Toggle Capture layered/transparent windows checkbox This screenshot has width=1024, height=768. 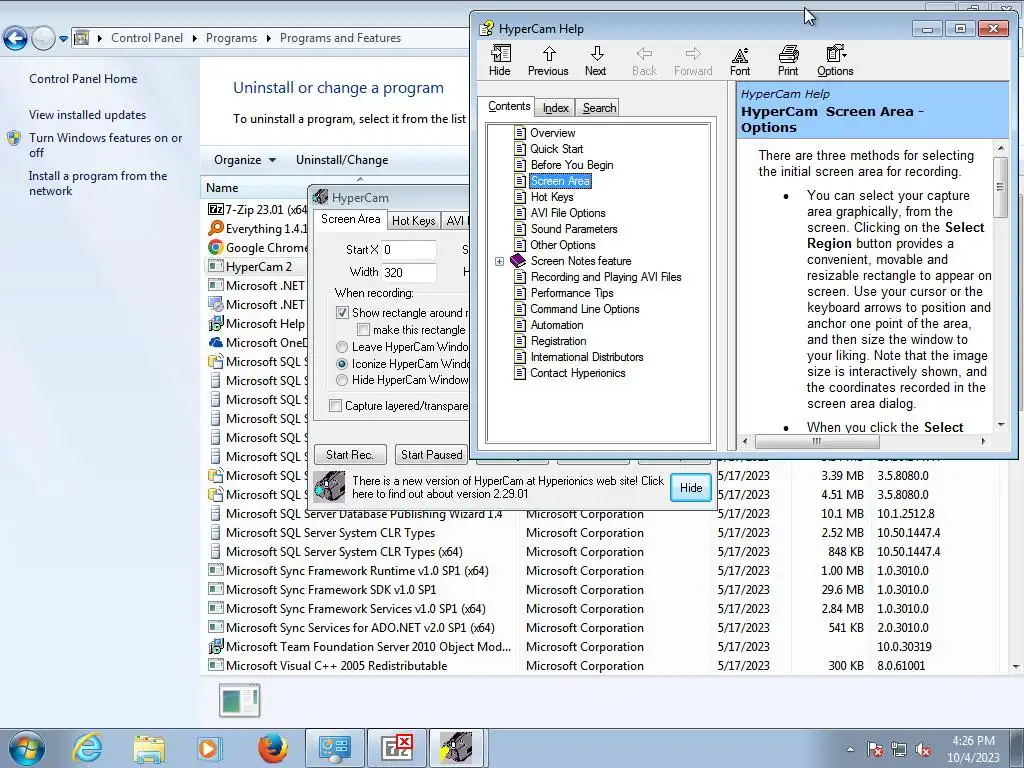(336, 406)
